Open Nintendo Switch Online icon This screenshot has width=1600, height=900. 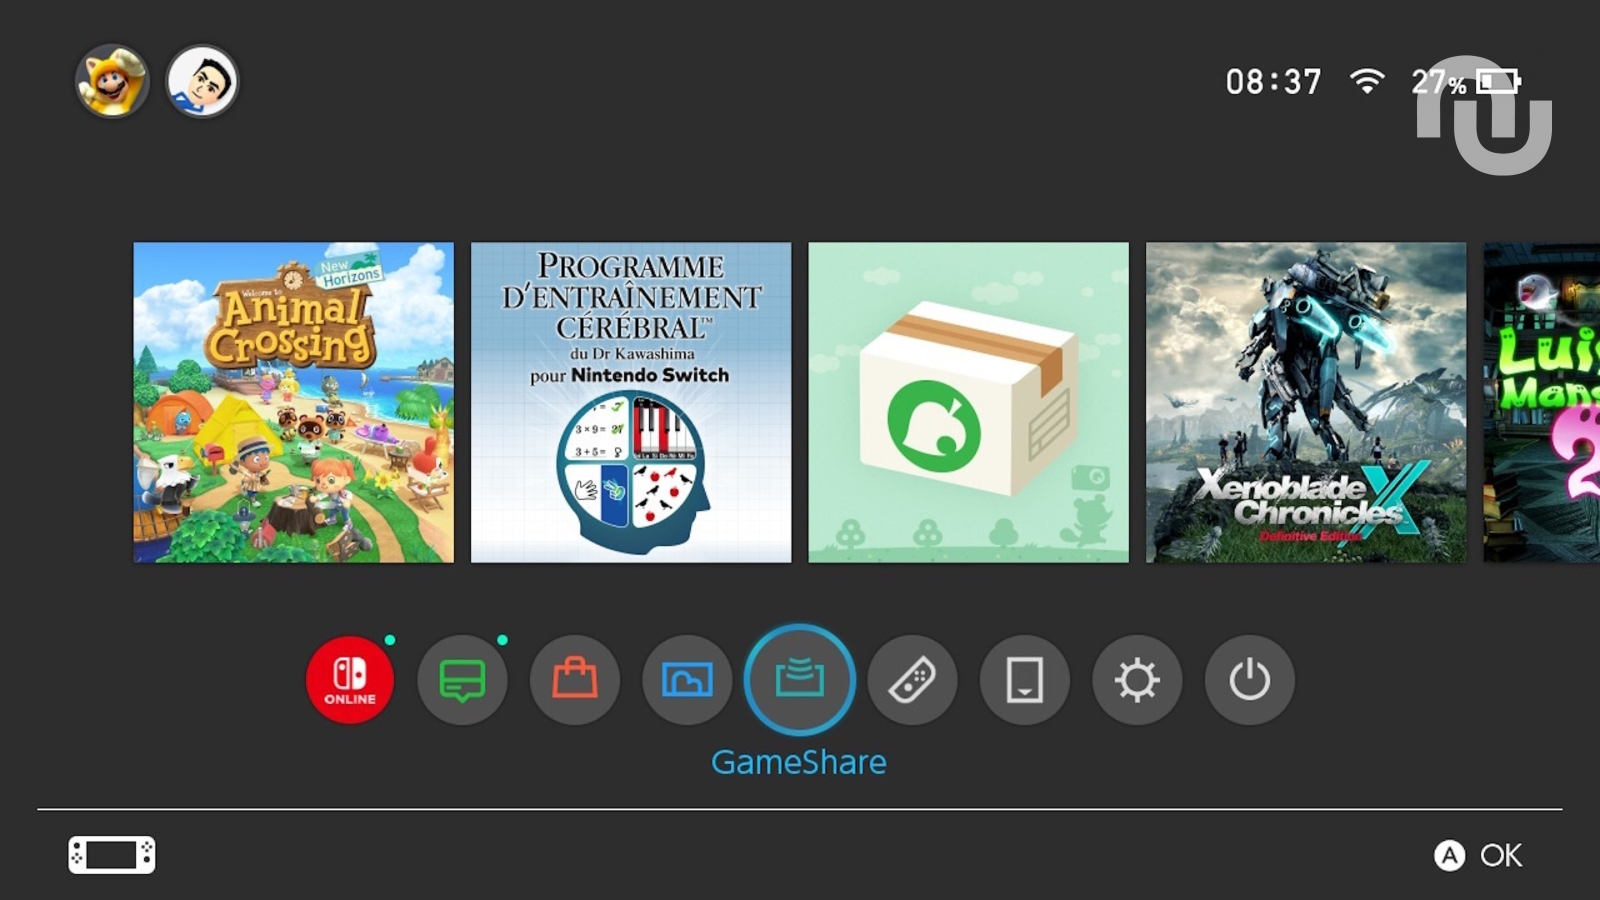349,680
